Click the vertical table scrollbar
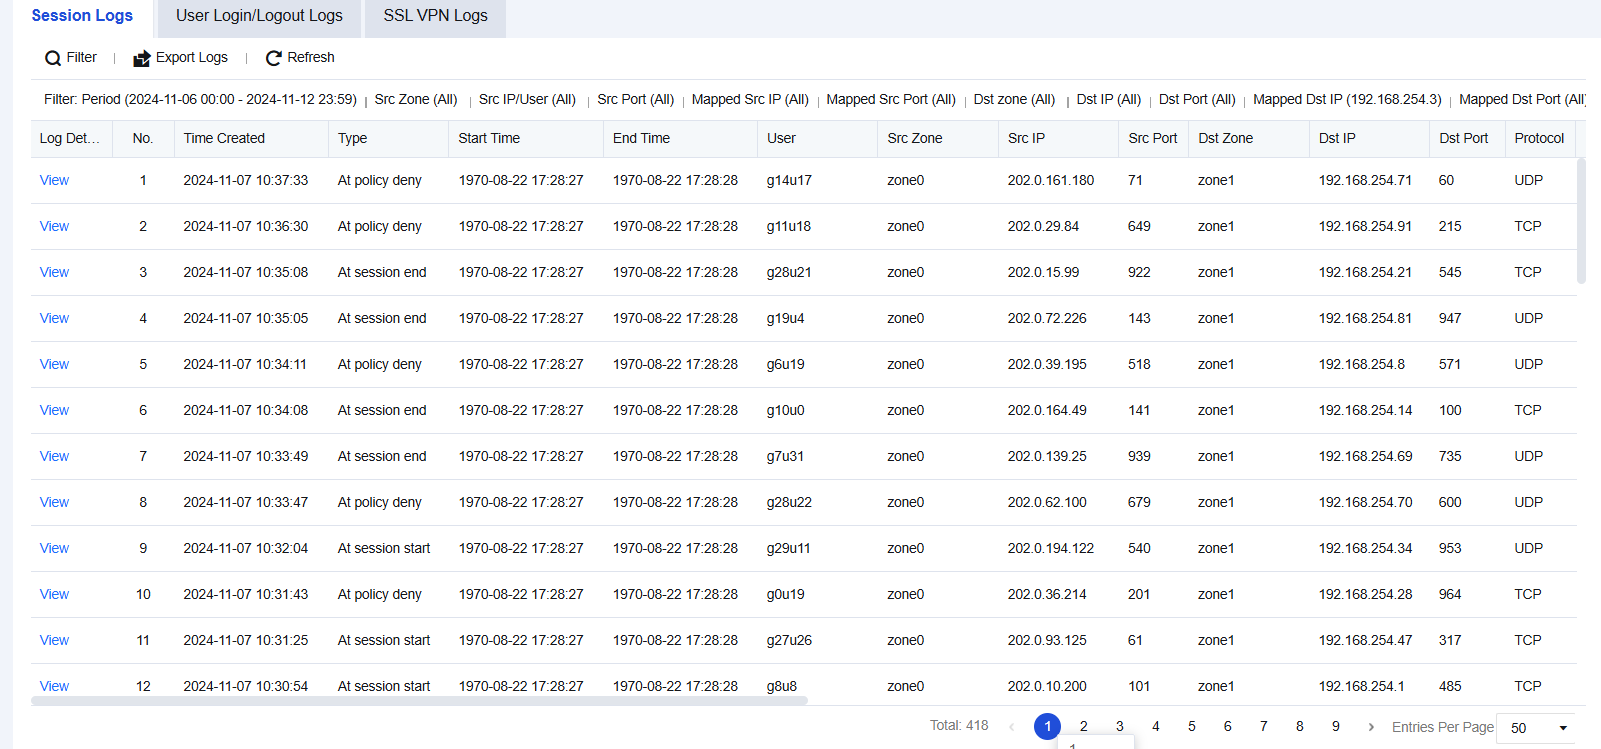This screenshot has height=749, width=1601. pos(1581,221)
